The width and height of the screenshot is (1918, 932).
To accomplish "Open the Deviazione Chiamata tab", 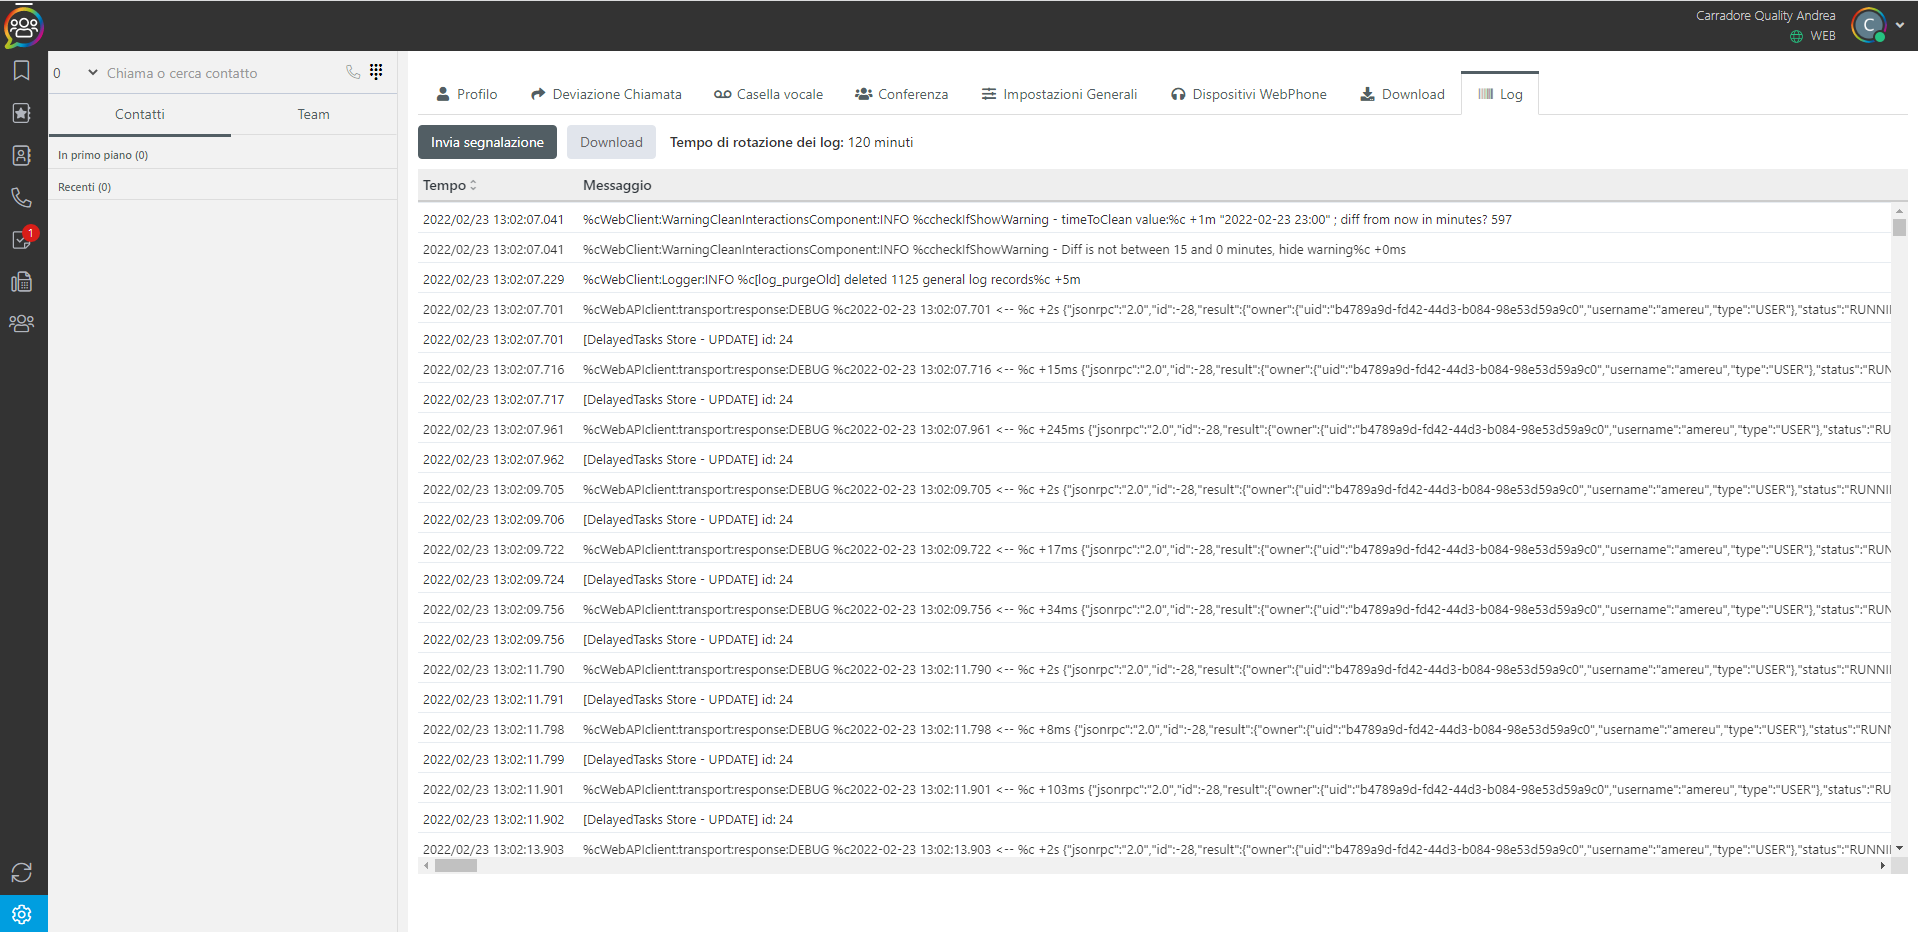I will 606,94.
